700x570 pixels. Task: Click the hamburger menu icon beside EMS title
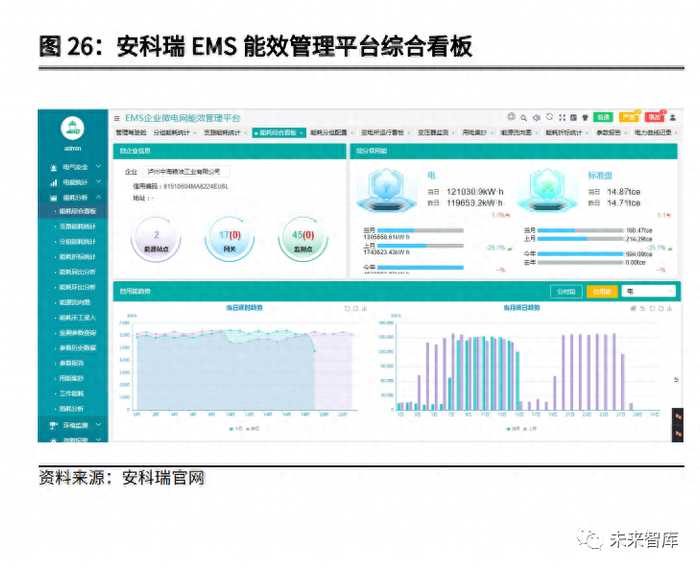tap(117, 118)
